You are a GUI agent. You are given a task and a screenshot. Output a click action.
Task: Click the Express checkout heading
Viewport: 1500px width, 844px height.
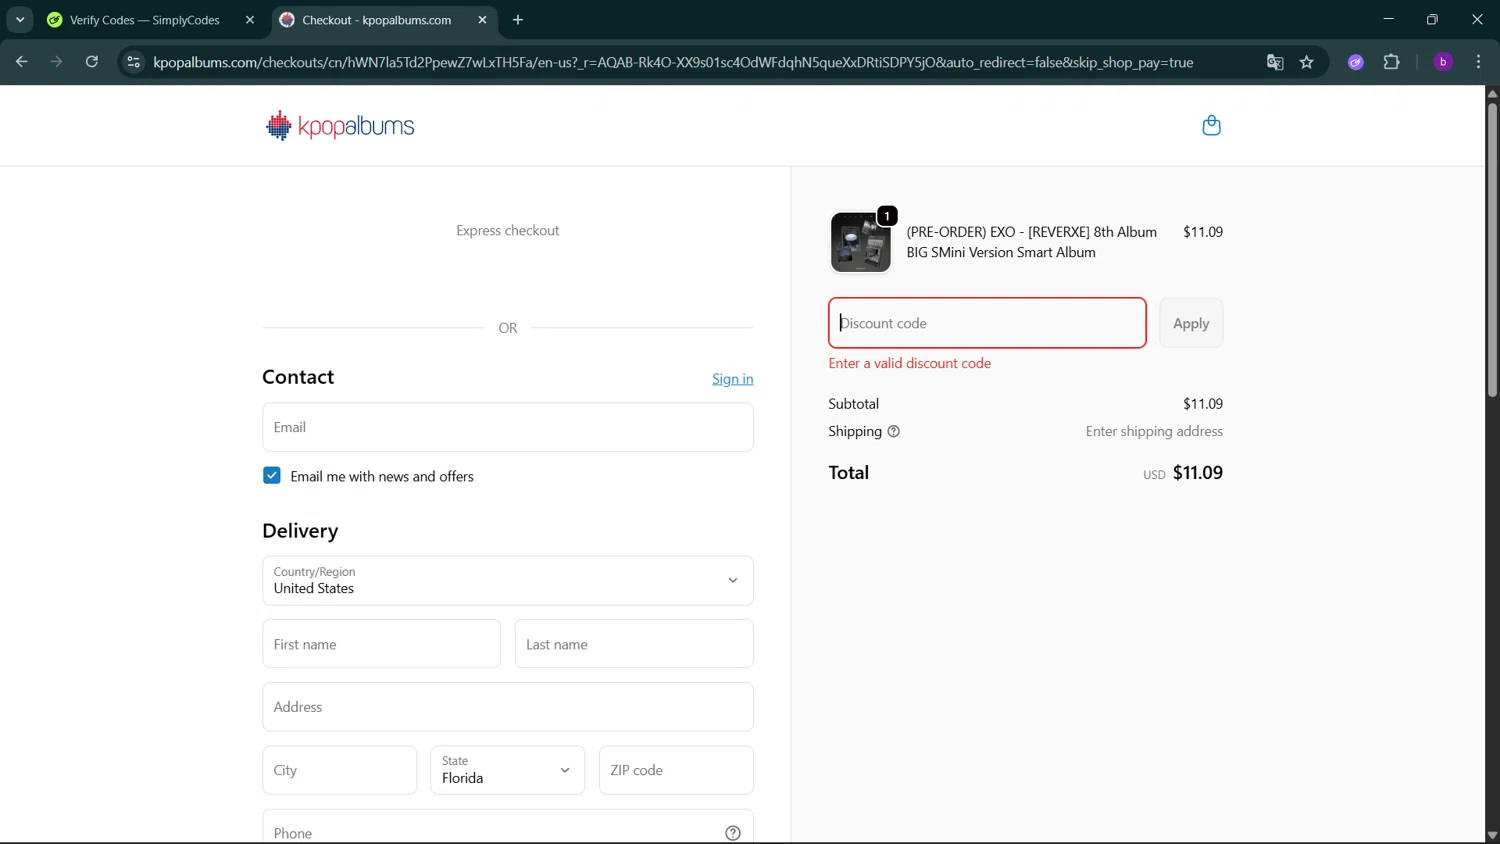point(508,230)
